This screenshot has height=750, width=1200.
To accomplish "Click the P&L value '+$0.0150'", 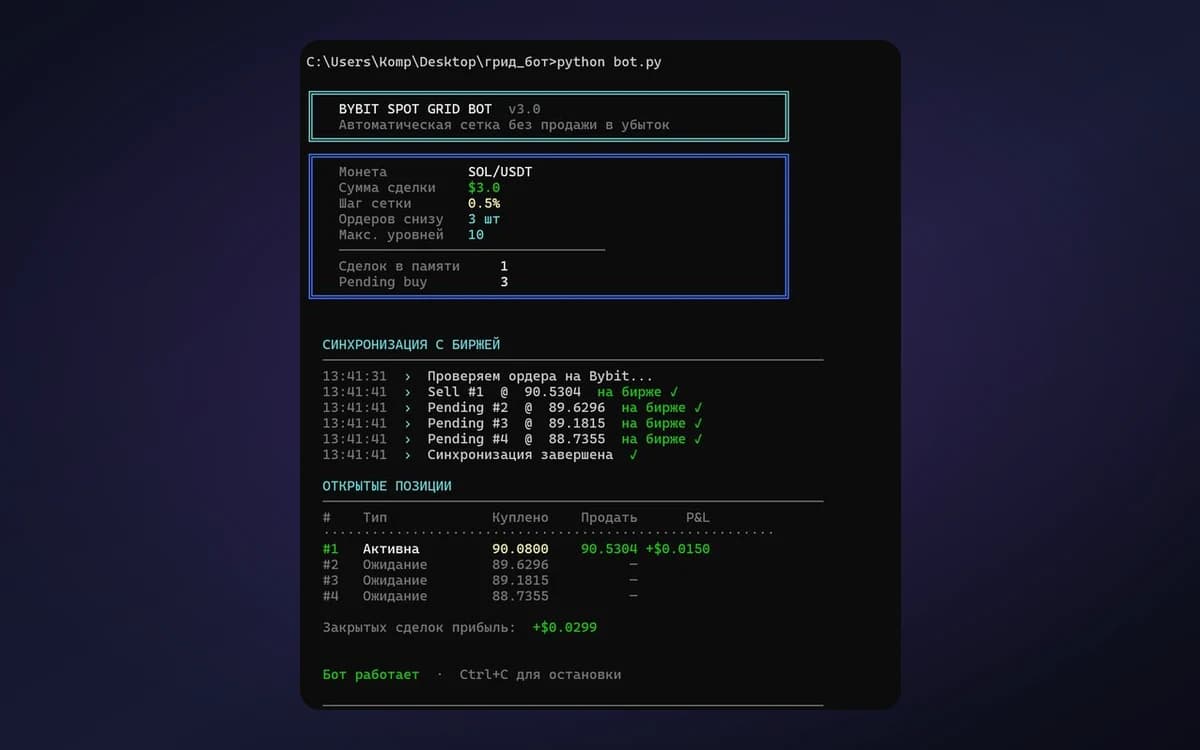I will [x=678, y=549].
